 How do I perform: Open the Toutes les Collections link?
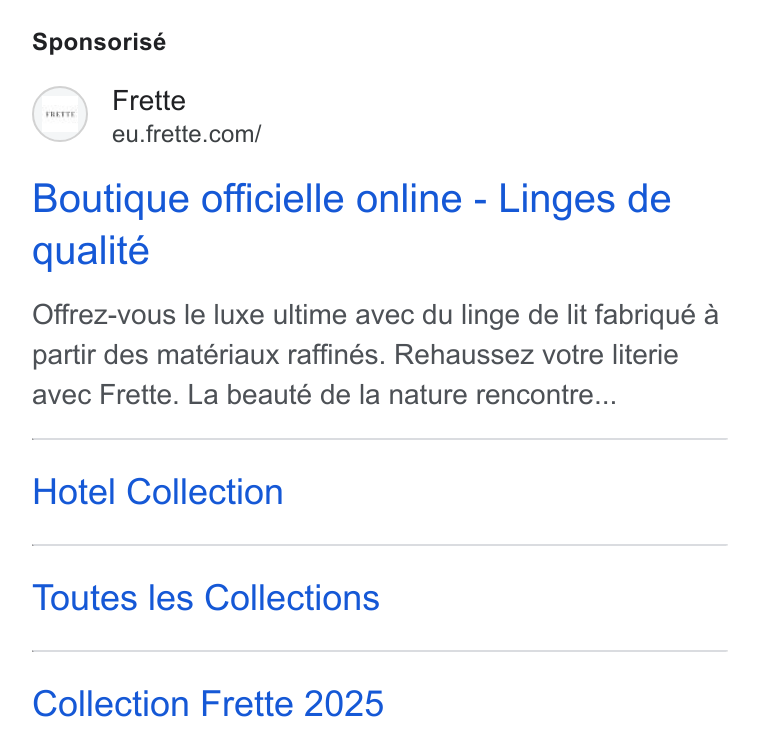[206, 598]
